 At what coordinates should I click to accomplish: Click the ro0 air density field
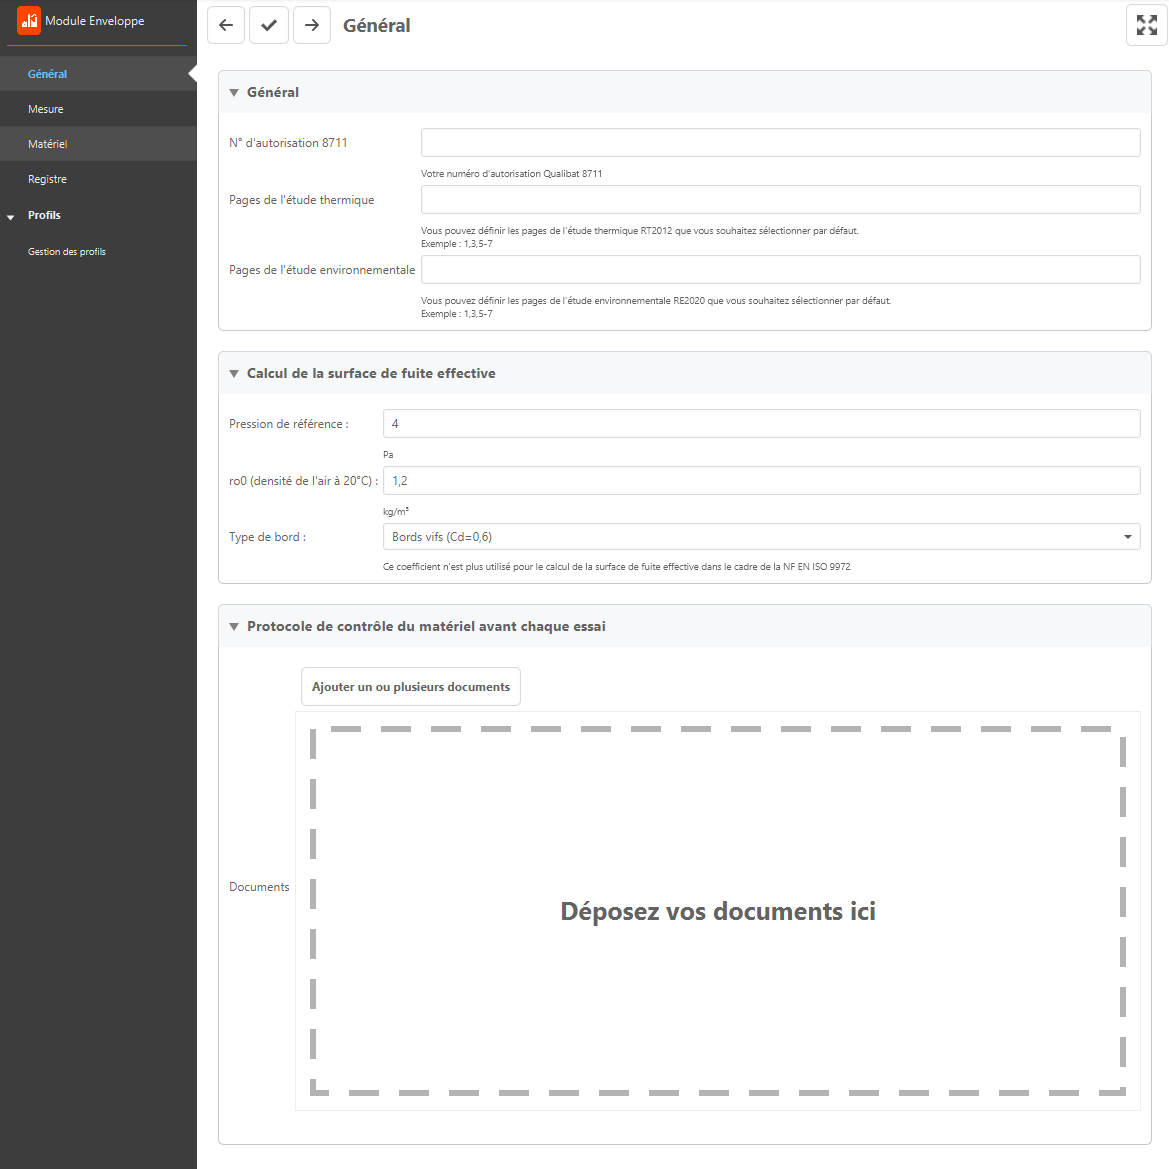tap(761, 481)
